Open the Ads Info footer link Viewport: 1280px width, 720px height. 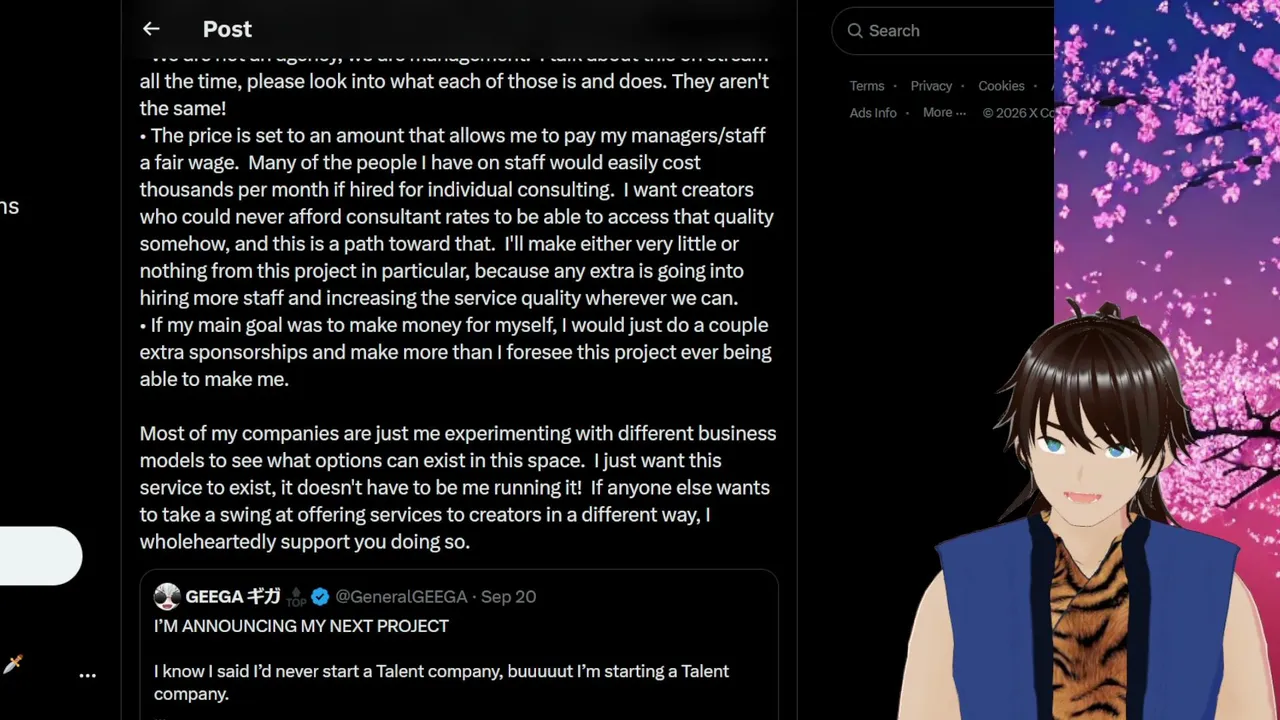873,113
